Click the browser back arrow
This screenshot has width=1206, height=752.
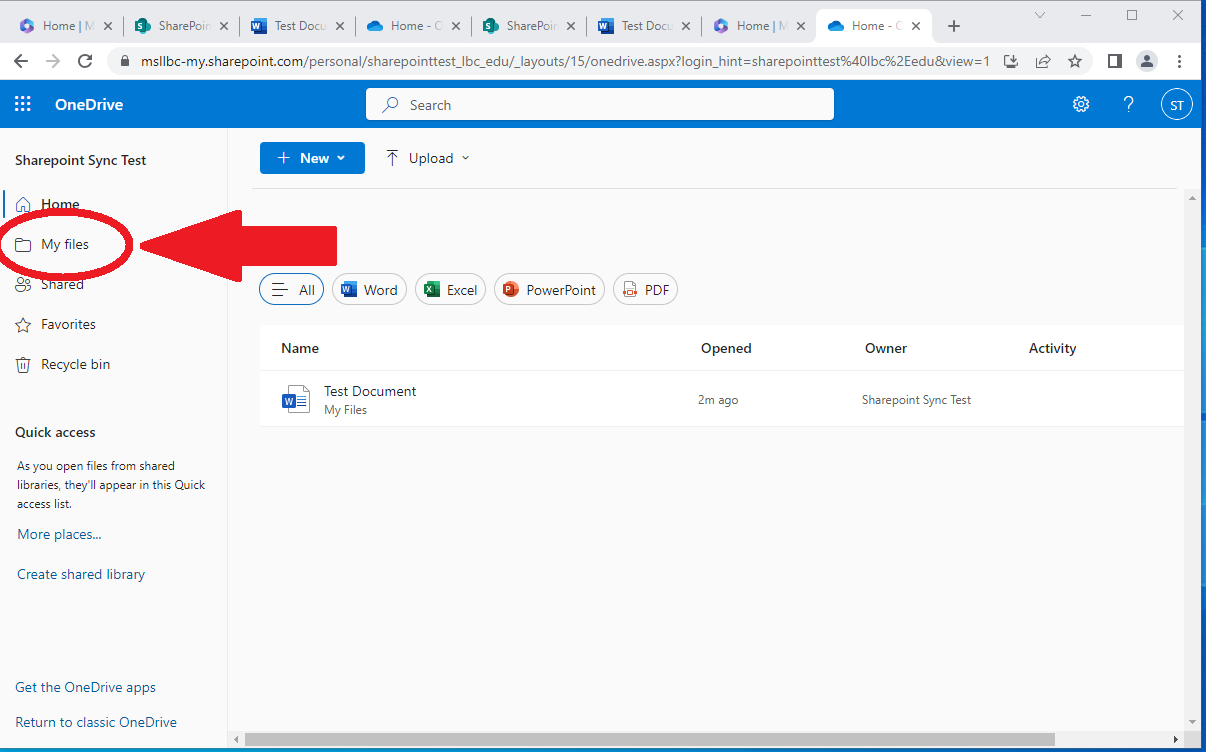(x=21, y=61)
